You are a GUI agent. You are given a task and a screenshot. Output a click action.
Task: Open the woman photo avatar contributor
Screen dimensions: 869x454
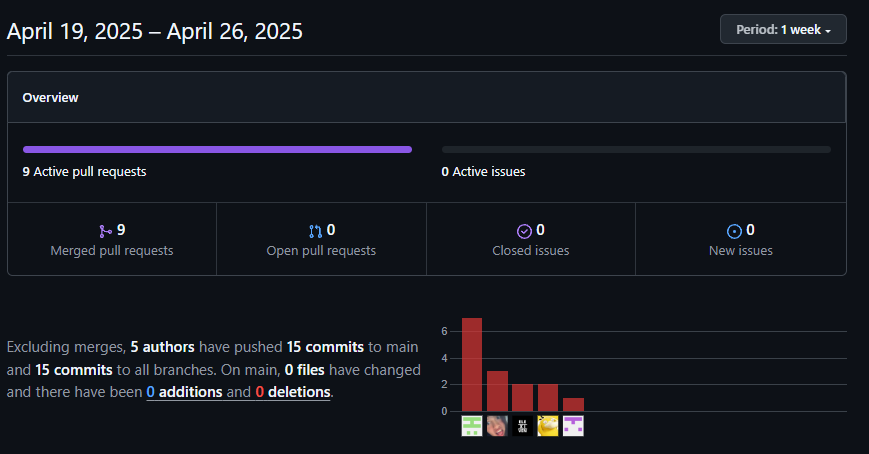497,426
